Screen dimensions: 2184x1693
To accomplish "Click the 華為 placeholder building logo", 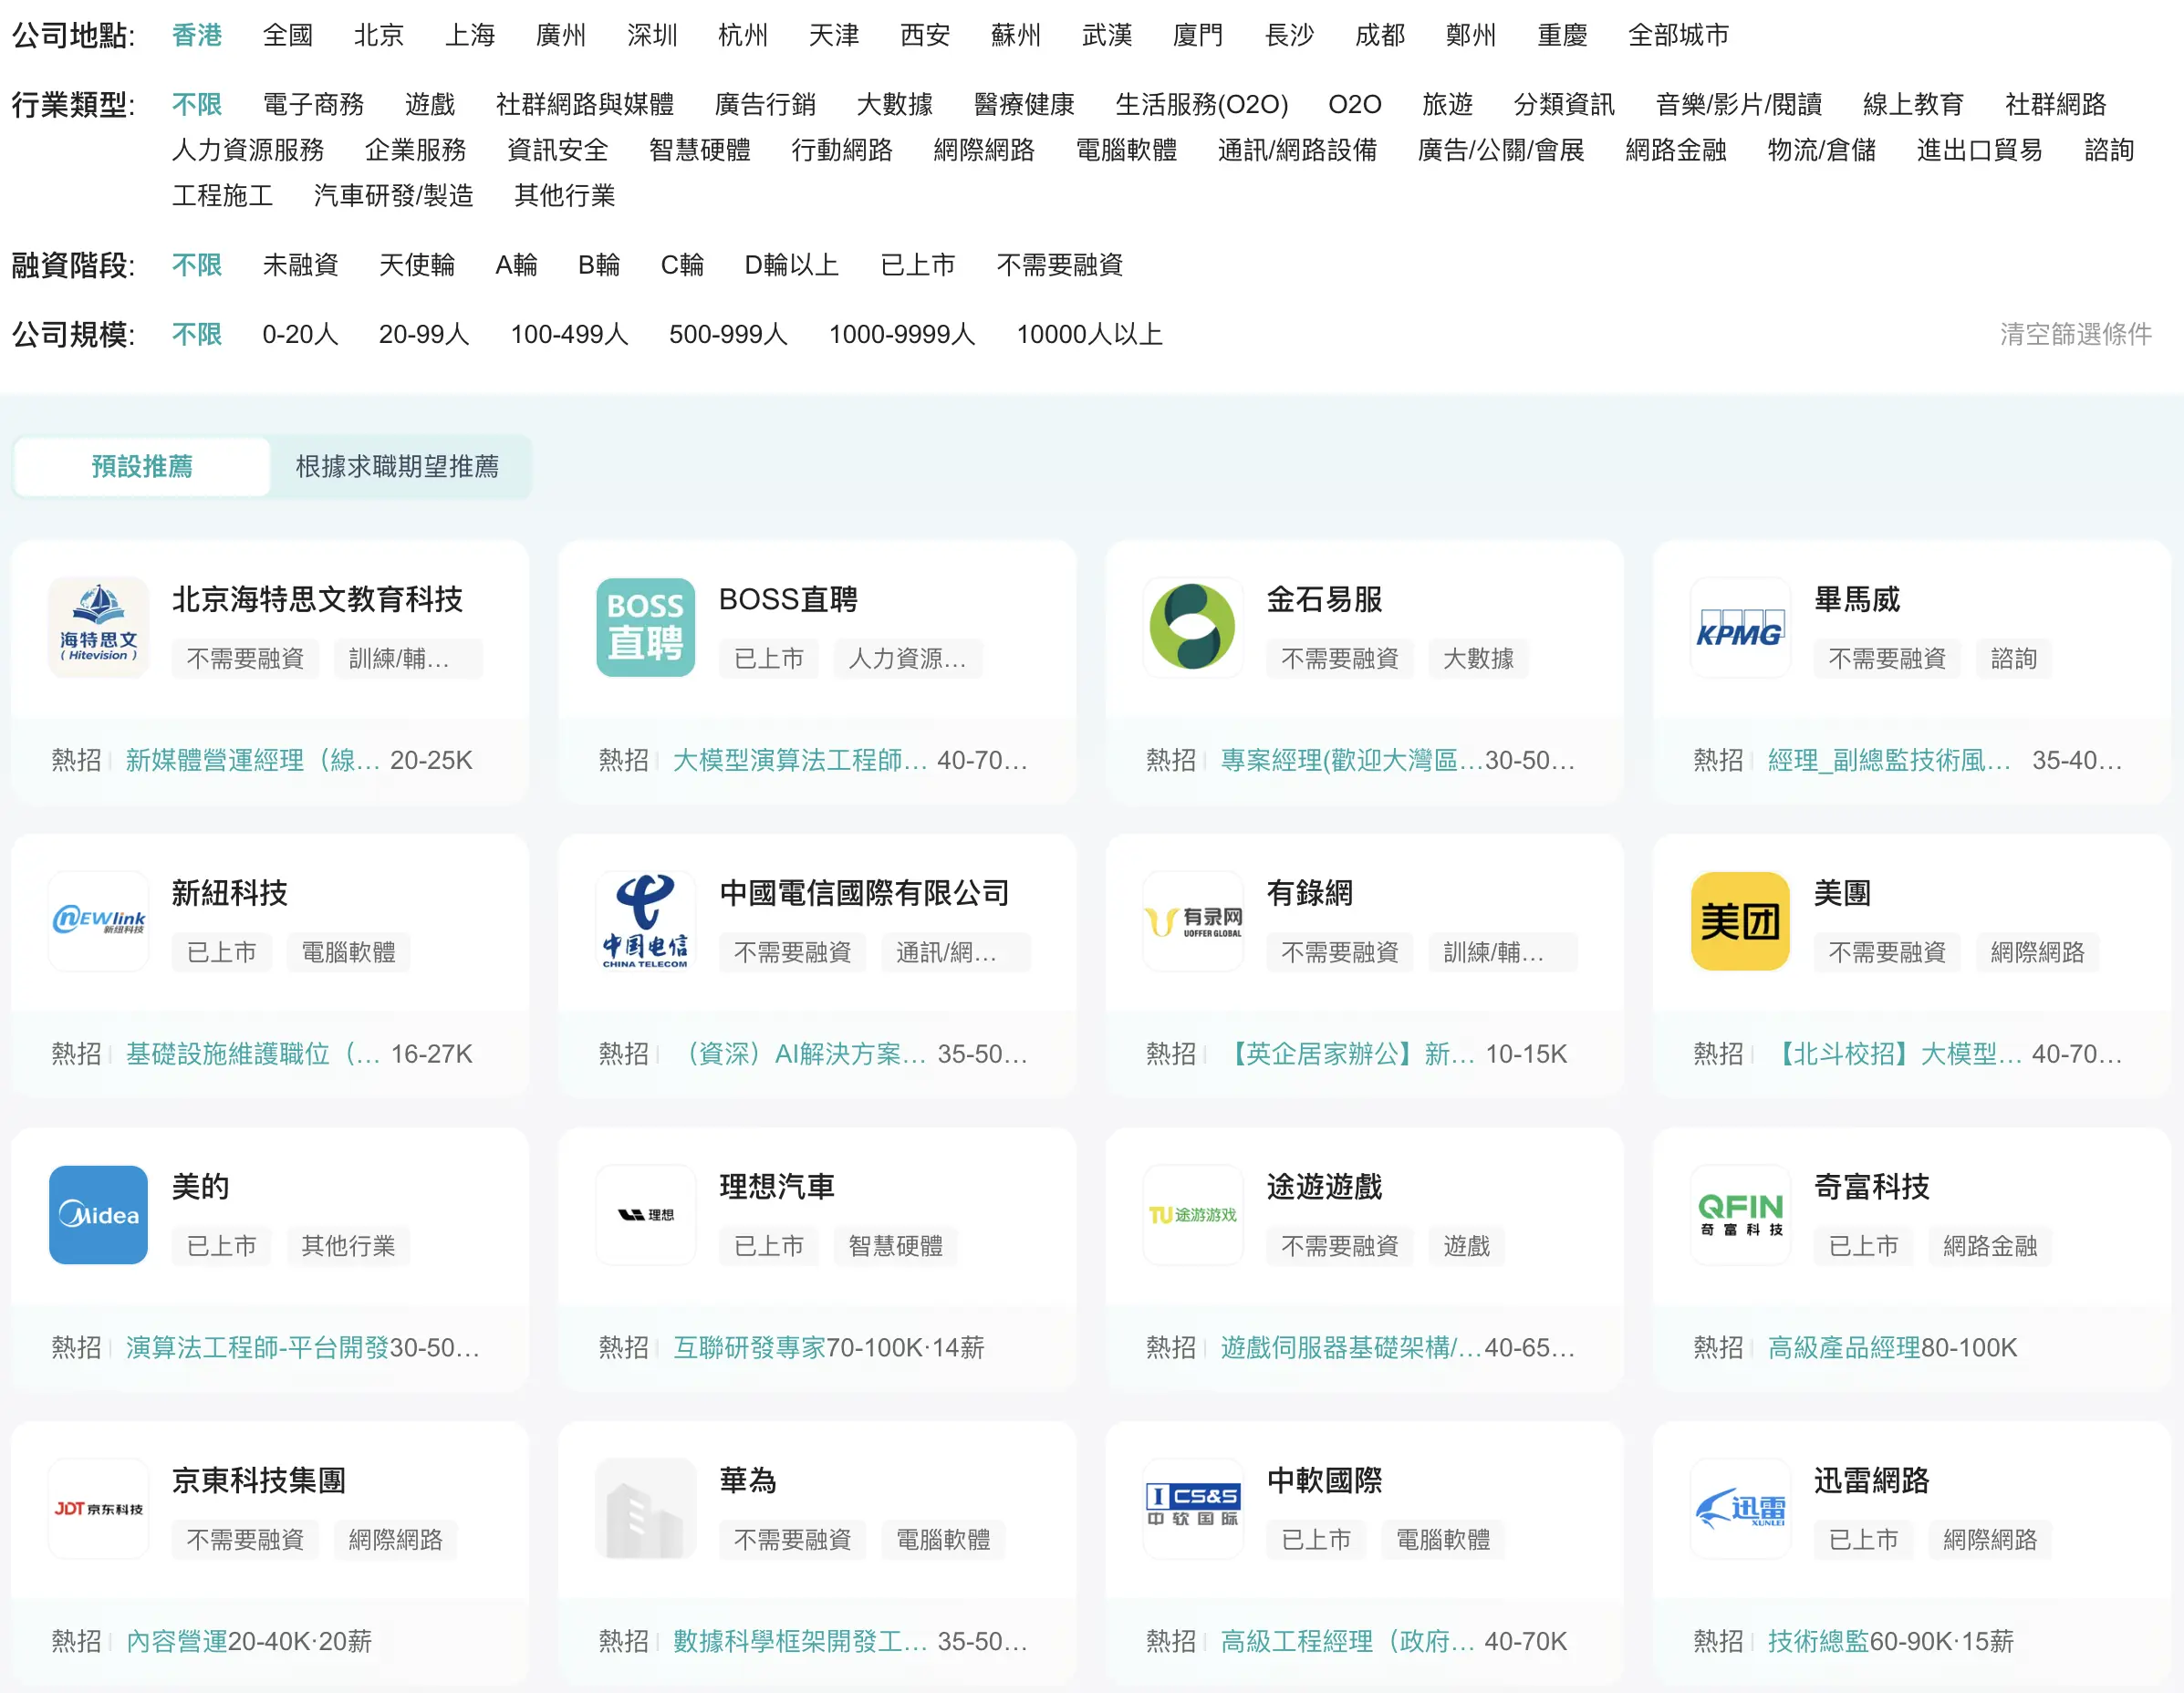I will pos(645,1508).
